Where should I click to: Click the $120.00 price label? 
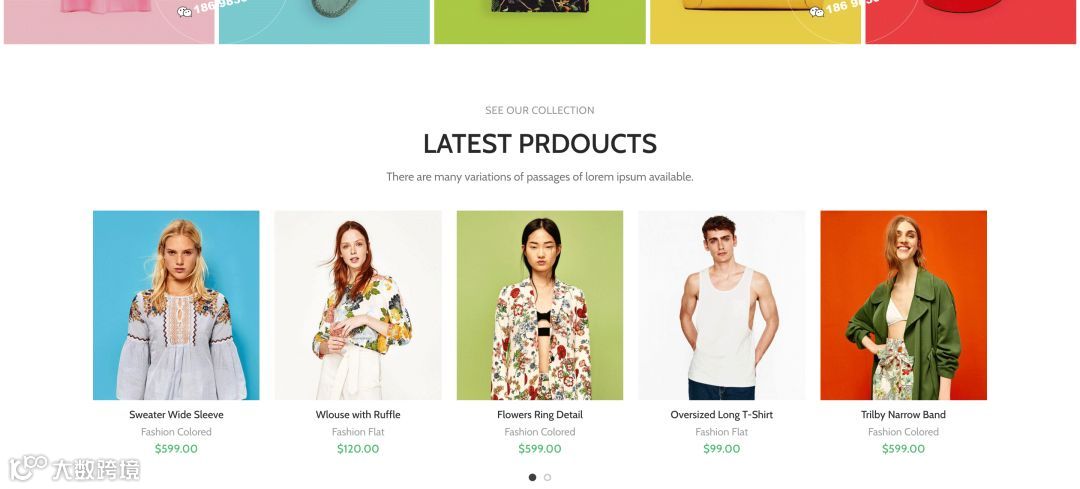(x=358, y=449)
